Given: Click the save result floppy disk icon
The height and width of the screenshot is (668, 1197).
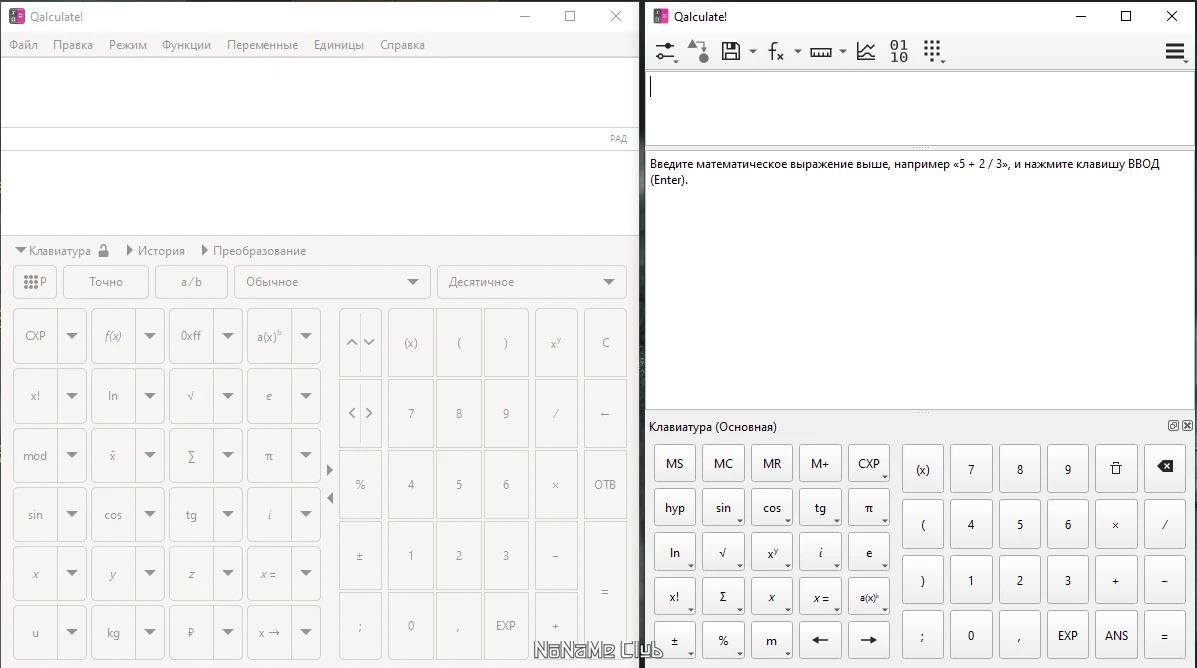Looking at the screenshot, I should coord(731,51).
